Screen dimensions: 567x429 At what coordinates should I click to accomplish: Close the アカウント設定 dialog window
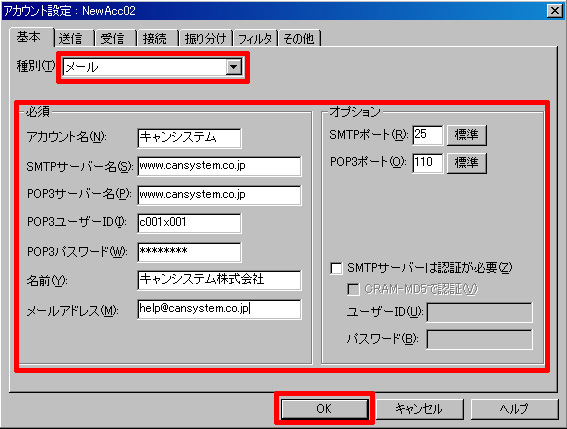click(x=555, y=11)
